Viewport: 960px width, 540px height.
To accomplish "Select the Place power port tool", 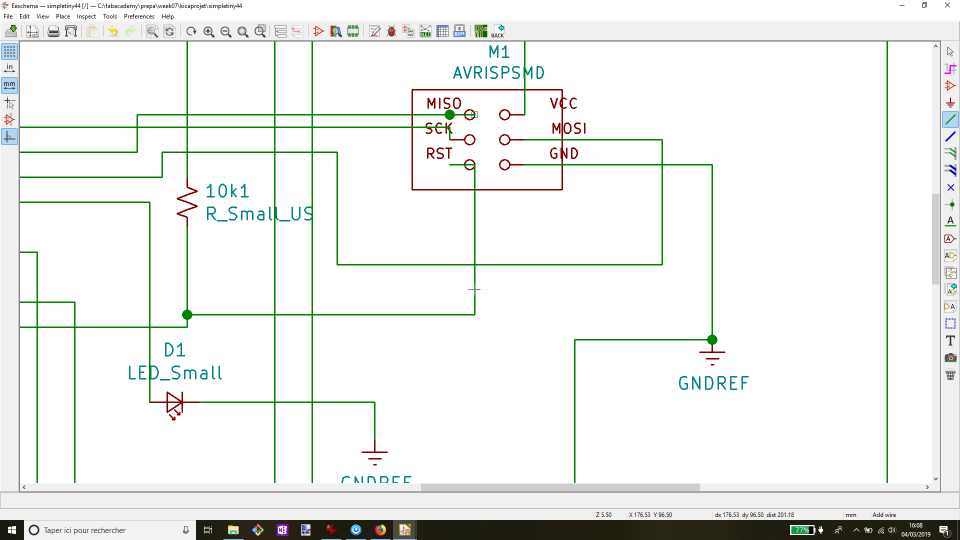I will pos(950,102).
